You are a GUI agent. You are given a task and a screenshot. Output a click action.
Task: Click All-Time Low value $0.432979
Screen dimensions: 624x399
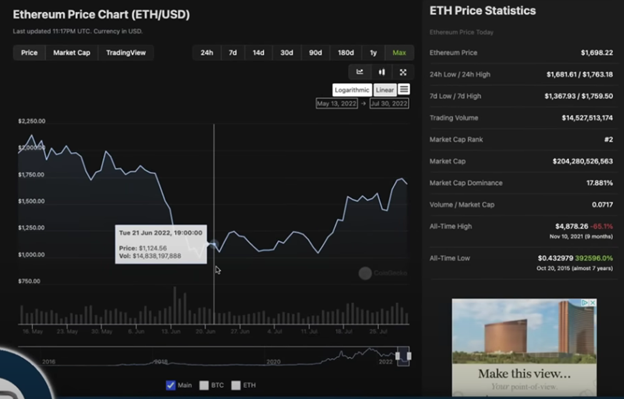click(x=555, y=258)
